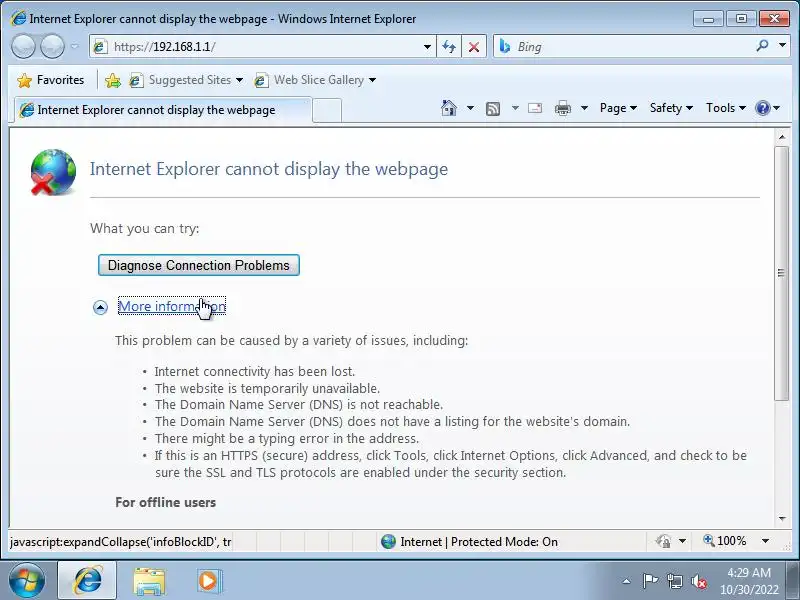Open the Suggested Sites link
Image resolution: width=800 pixels, height=600 pixels.
click(186, 80)
